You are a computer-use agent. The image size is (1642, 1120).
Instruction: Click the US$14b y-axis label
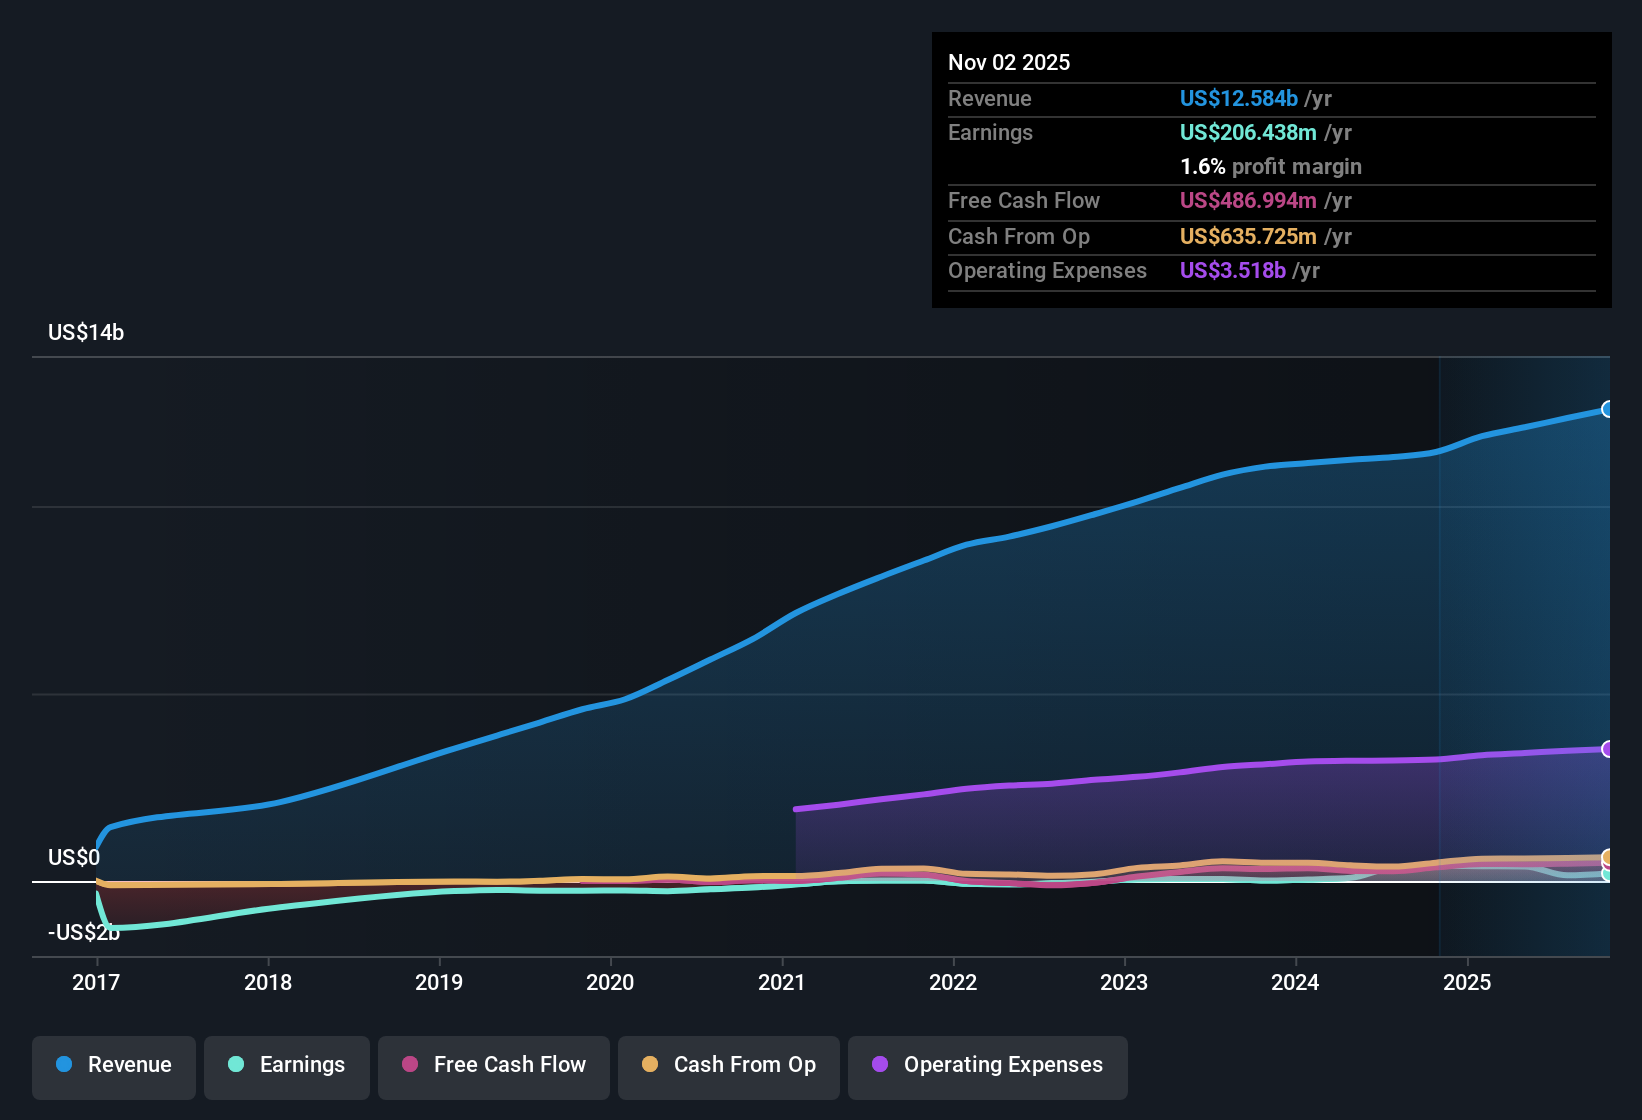86,332
